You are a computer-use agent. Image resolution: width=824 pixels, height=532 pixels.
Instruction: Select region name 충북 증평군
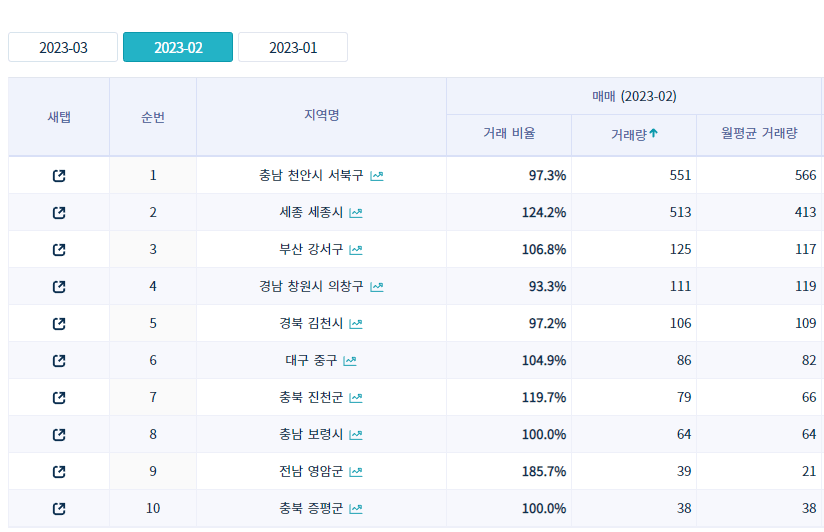coord(311,508)
